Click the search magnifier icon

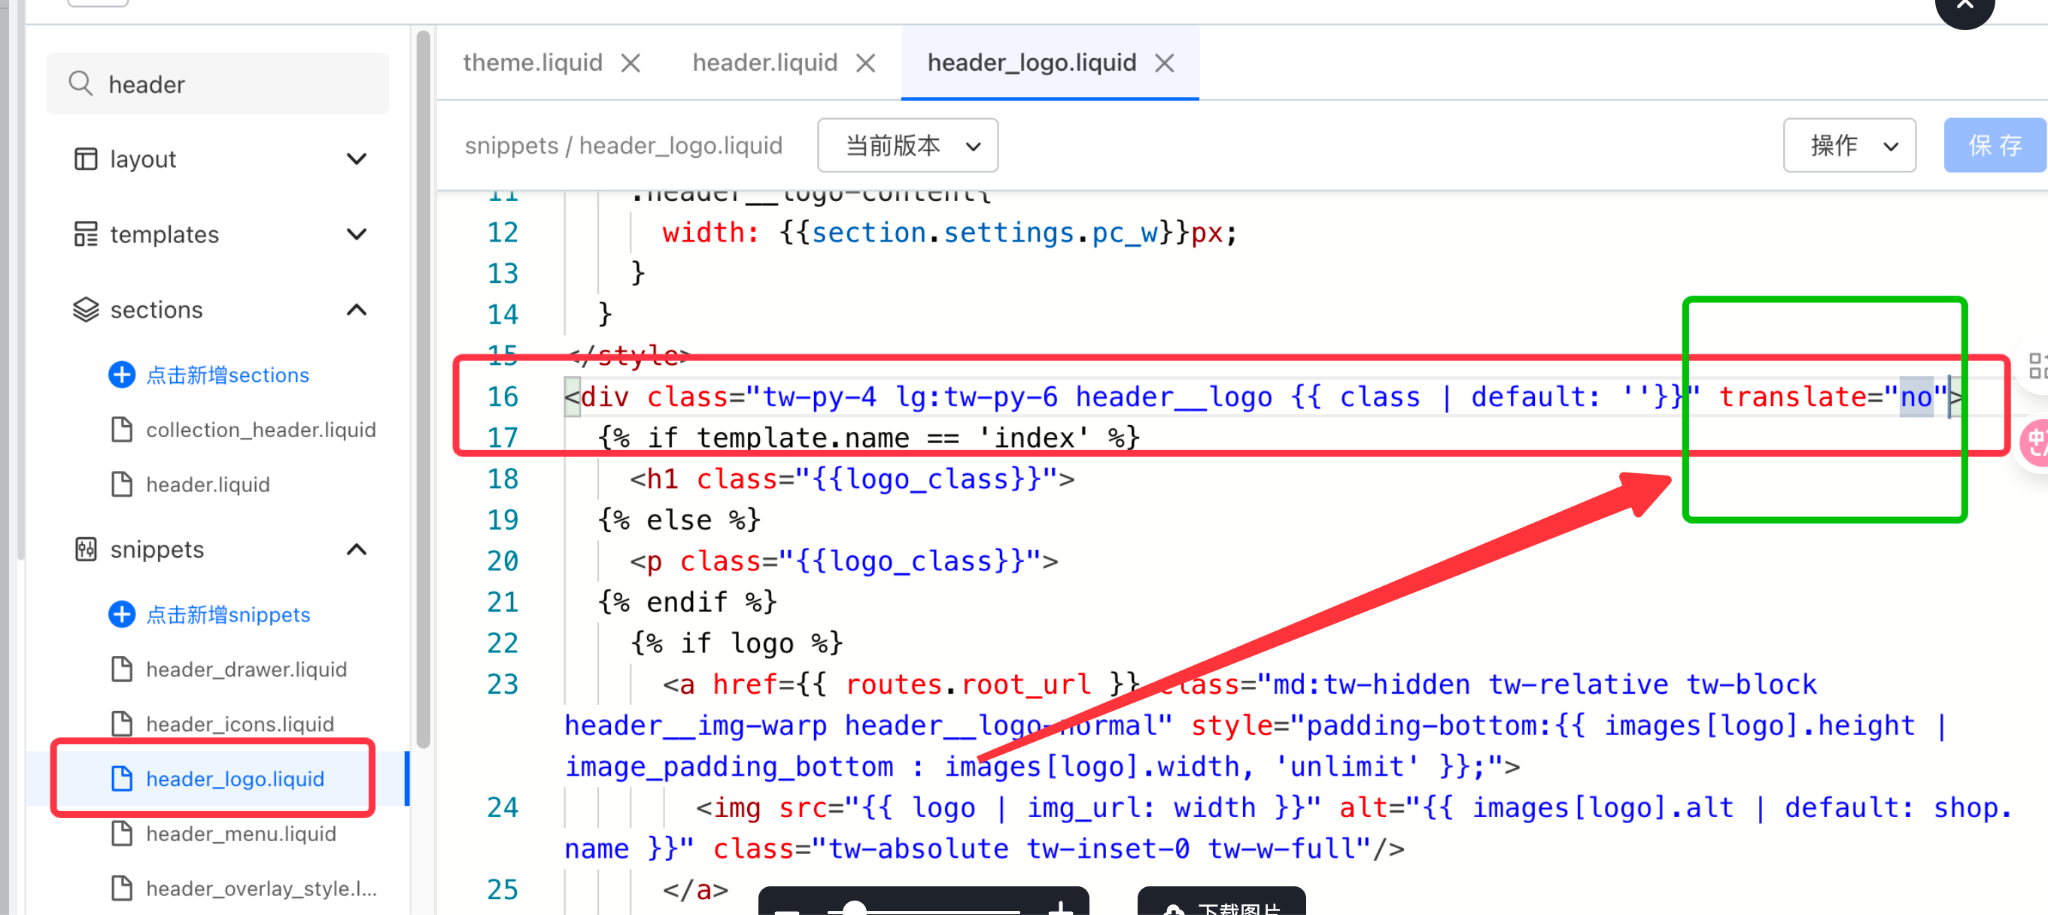tap(80, 84)
